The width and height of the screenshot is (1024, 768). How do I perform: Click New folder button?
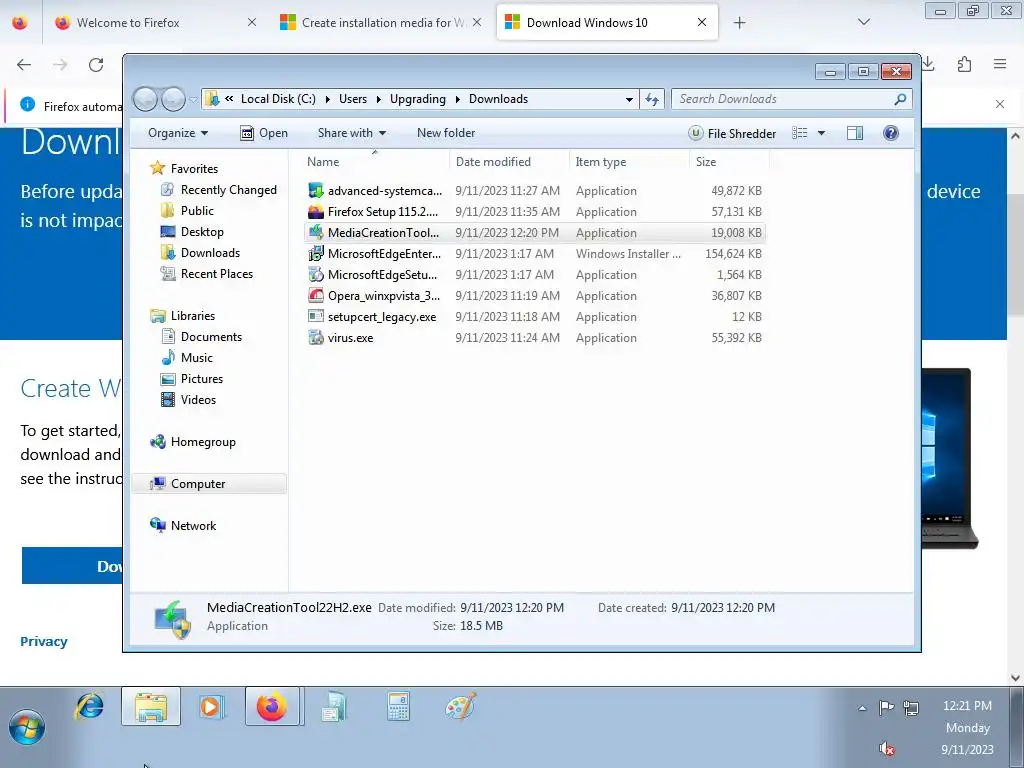coord(446,133)
